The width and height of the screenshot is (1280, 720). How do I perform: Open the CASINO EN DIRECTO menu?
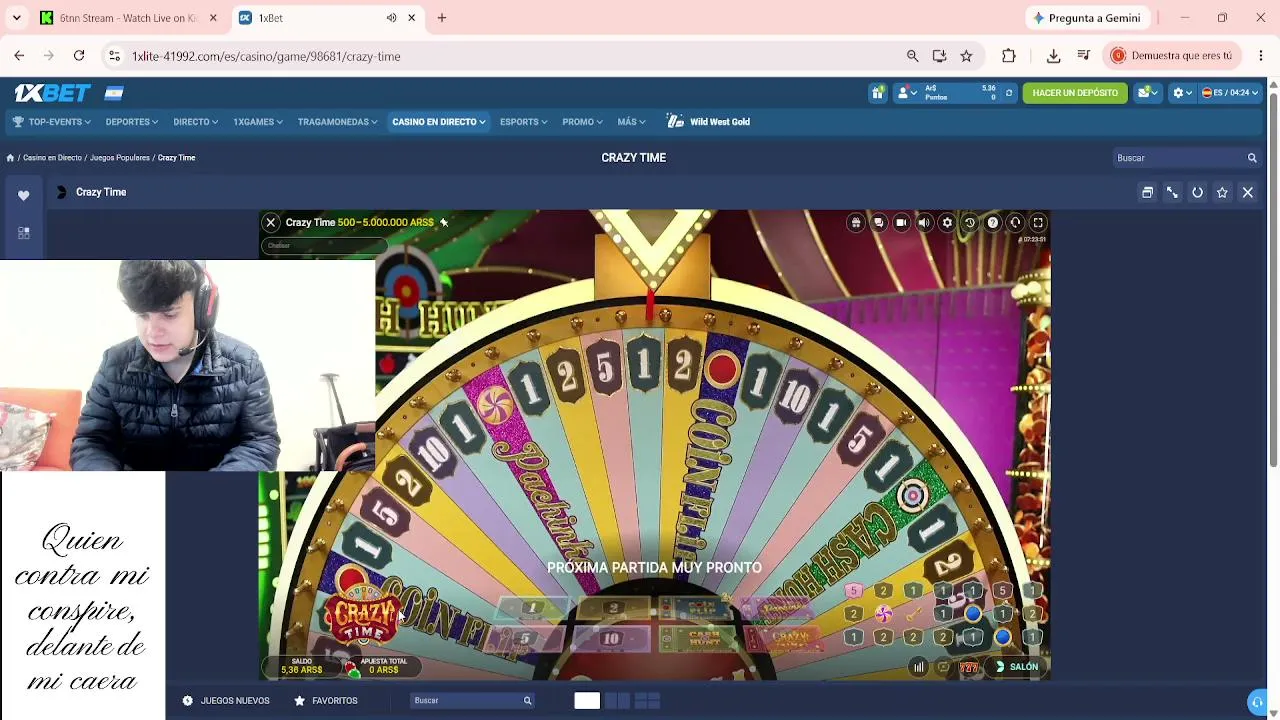click(438, 122)
